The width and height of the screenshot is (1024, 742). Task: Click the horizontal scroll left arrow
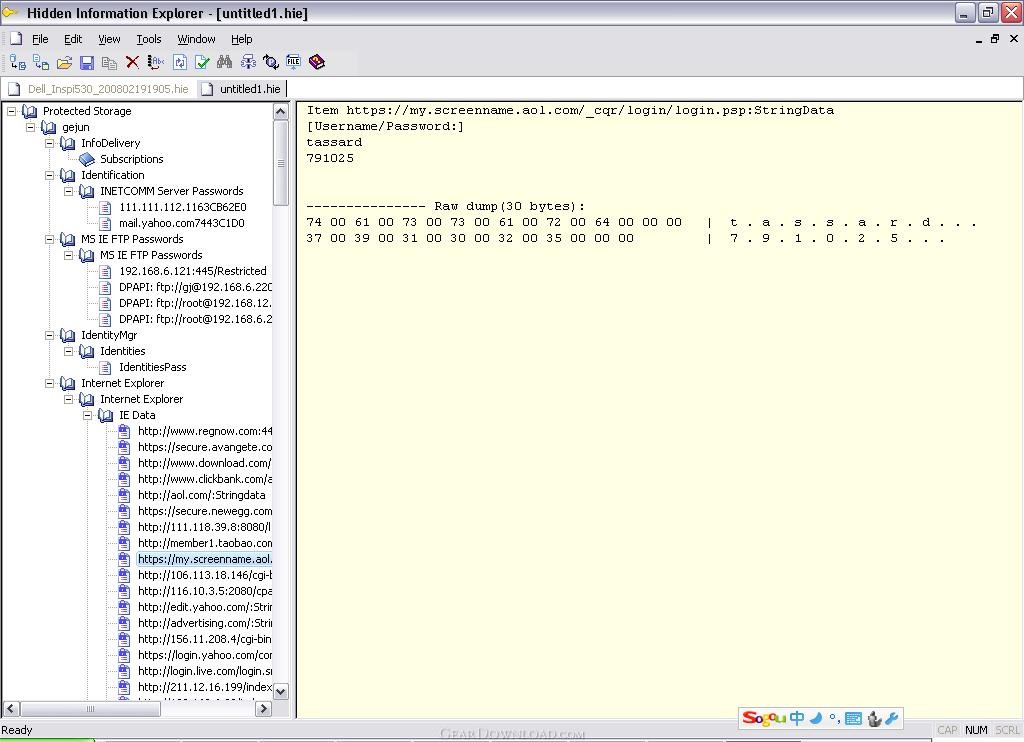(11, 708)
